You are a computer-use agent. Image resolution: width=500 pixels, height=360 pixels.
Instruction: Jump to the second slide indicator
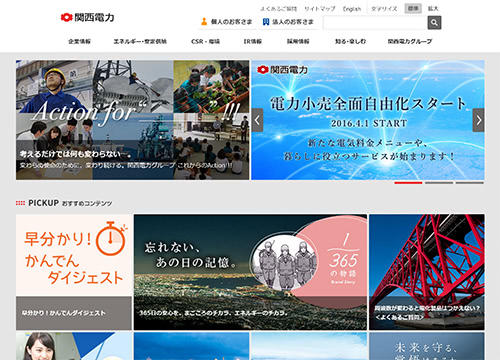click(x=439, y=183)
